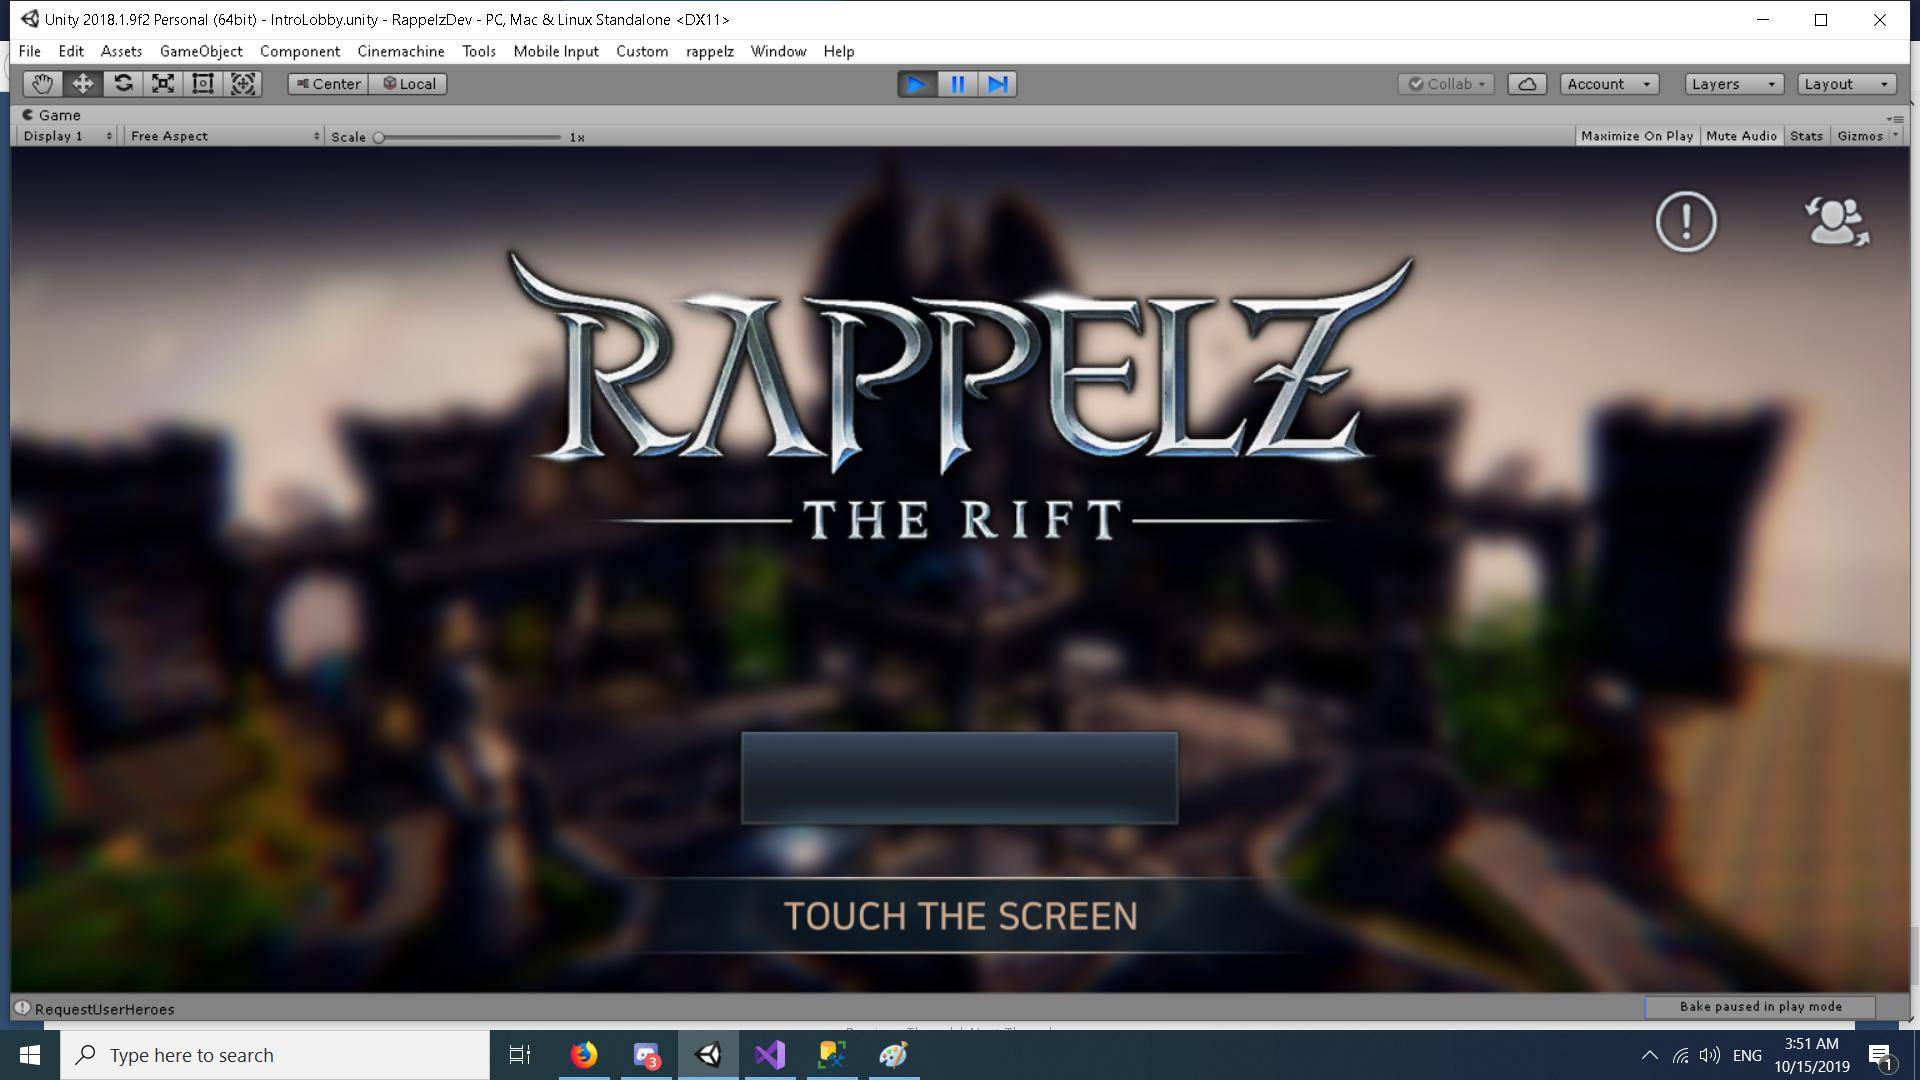Viewport: 1920px width, 1080px height.
Task: Open Game tab context menu icon
Action: 1895,118
